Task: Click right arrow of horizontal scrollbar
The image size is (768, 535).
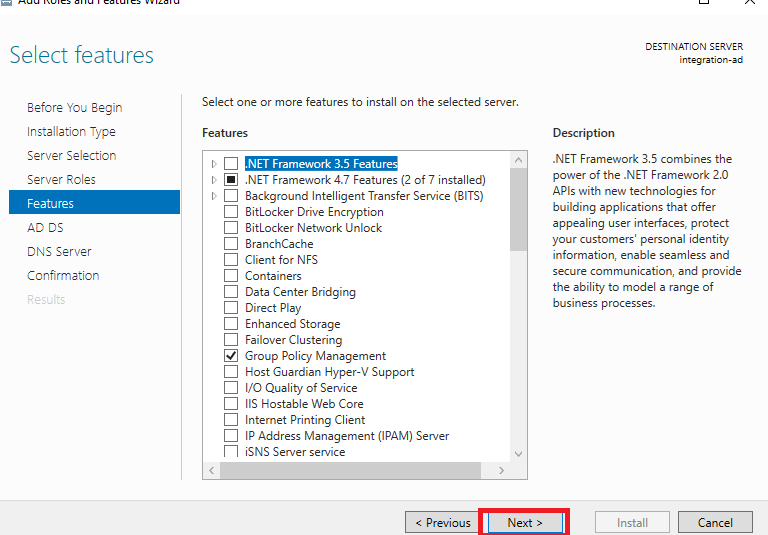Action: tap(501, 470)
